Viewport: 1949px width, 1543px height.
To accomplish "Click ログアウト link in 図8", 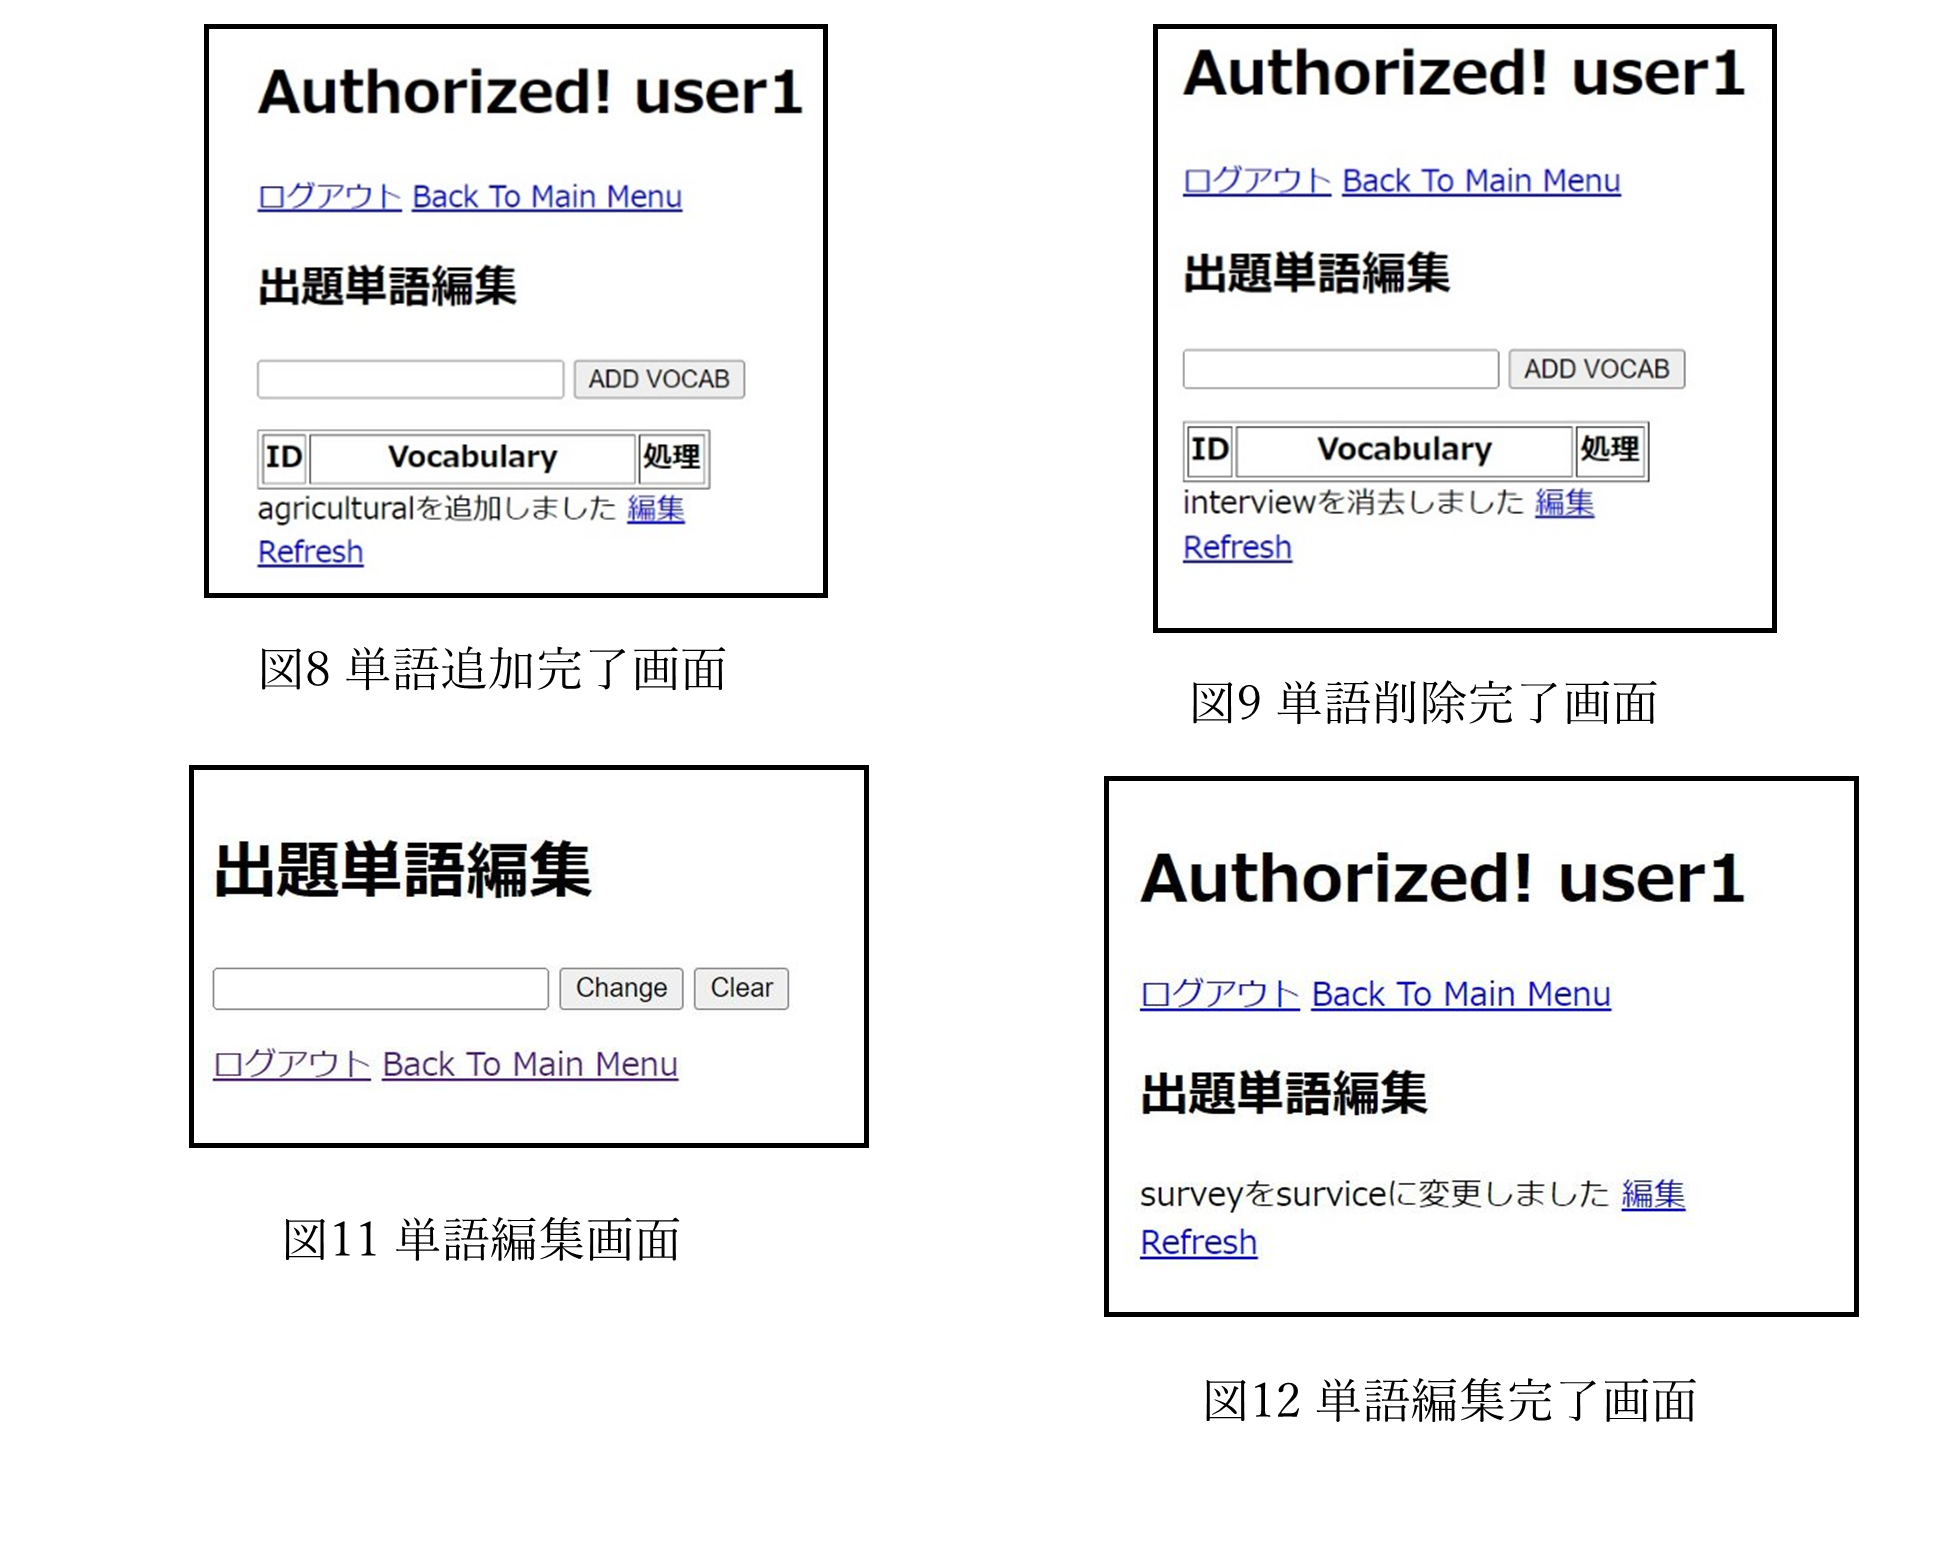I will coord(328,197).
